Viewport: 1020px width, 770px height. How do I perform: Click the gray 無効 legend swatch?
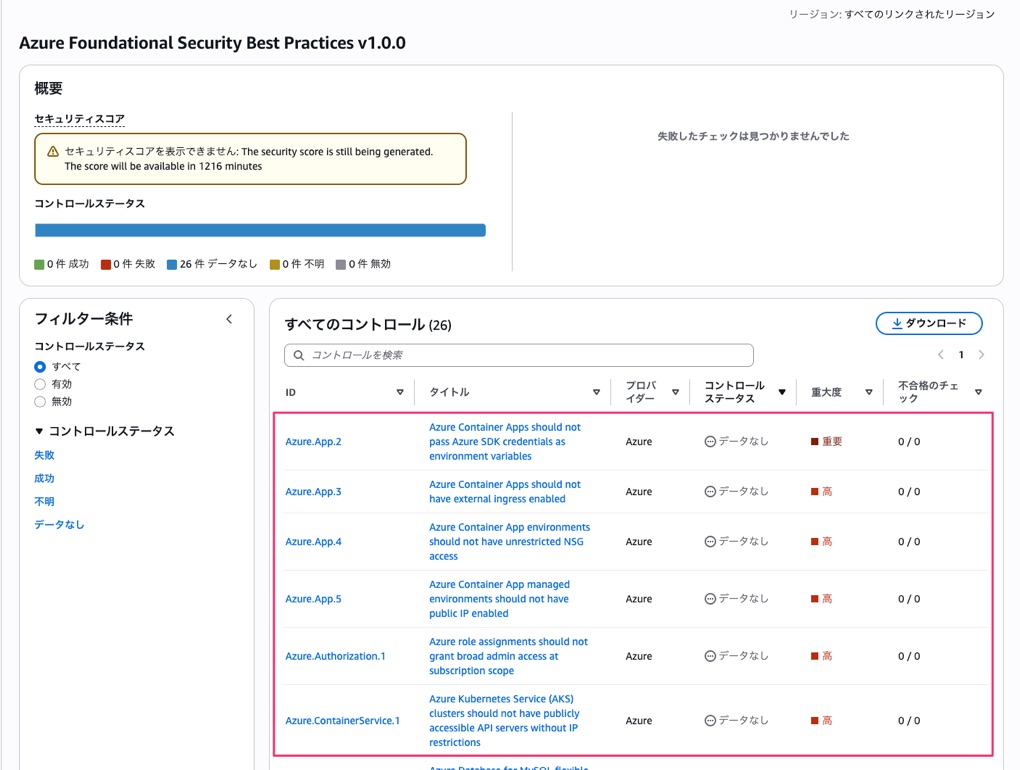[x=341, y=265]
